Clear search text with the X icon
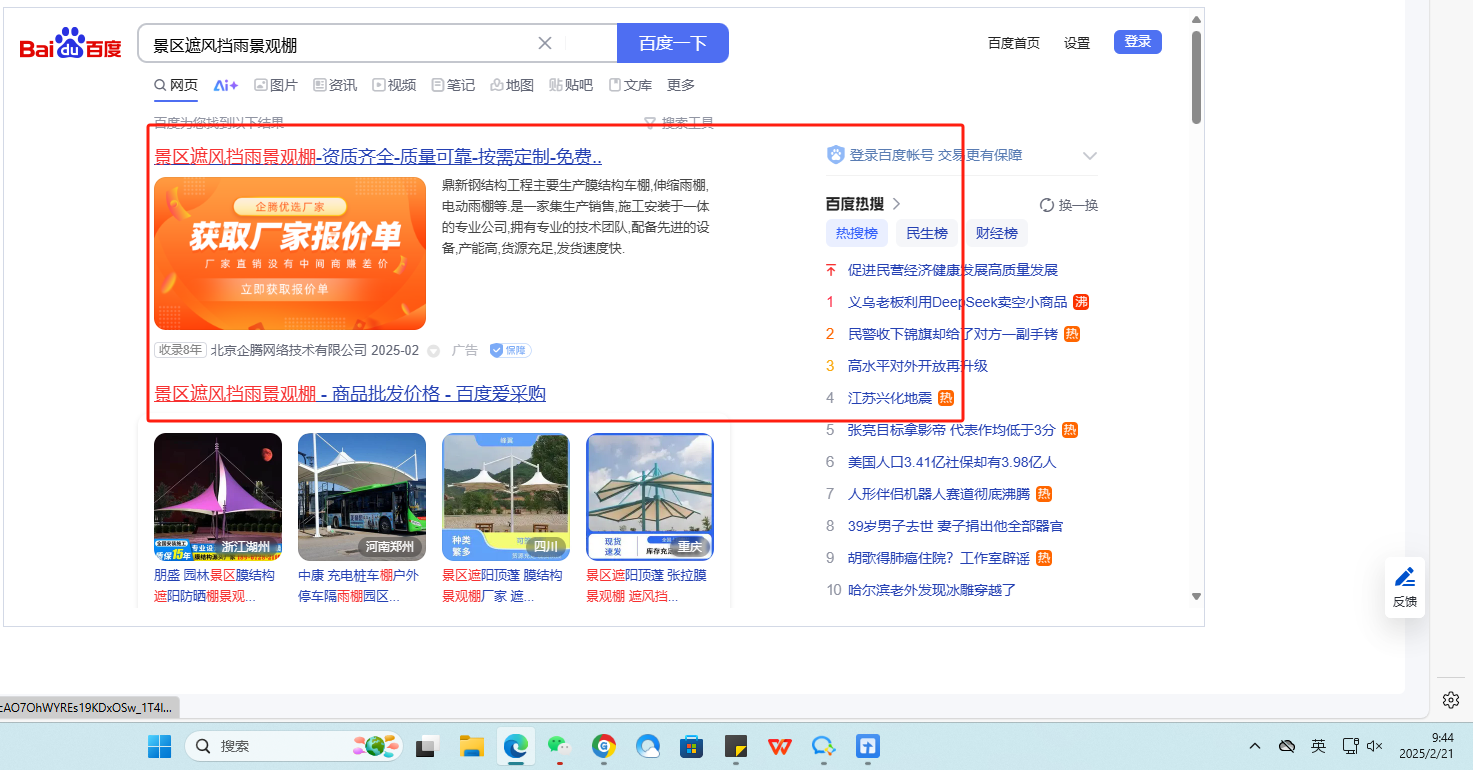This screenshot has width=1473, height=770. tap(545, 43)
